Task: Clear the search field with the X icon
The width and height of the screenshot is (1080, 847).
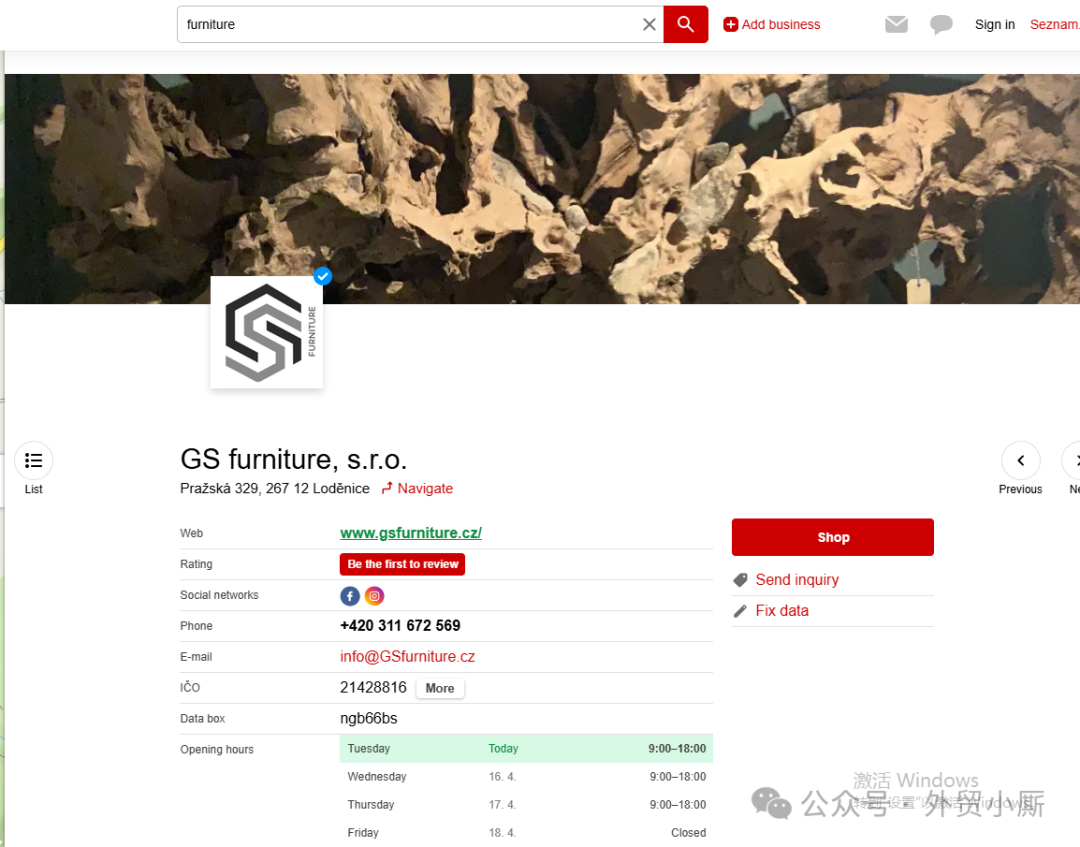Action: [x=649, y=25]
